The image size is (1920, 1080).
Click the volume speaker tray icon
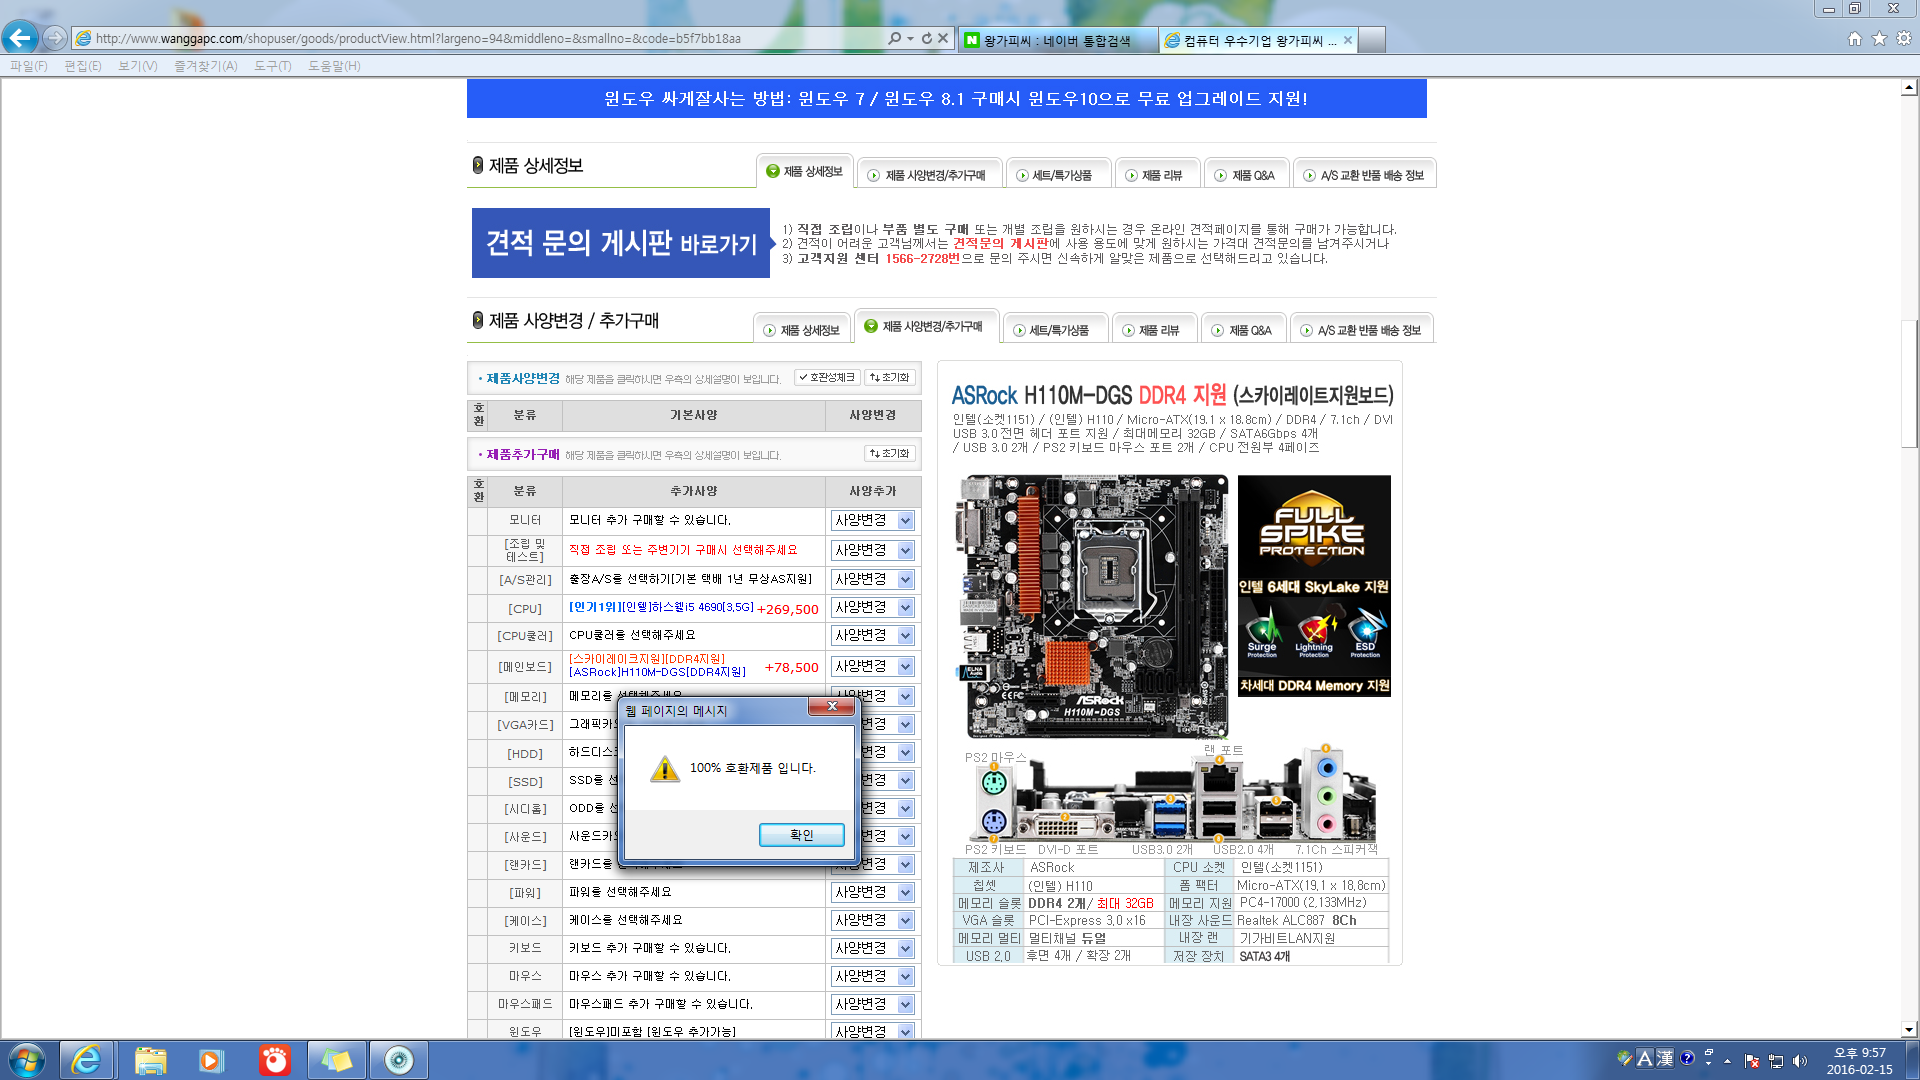coord(1800,1061)
